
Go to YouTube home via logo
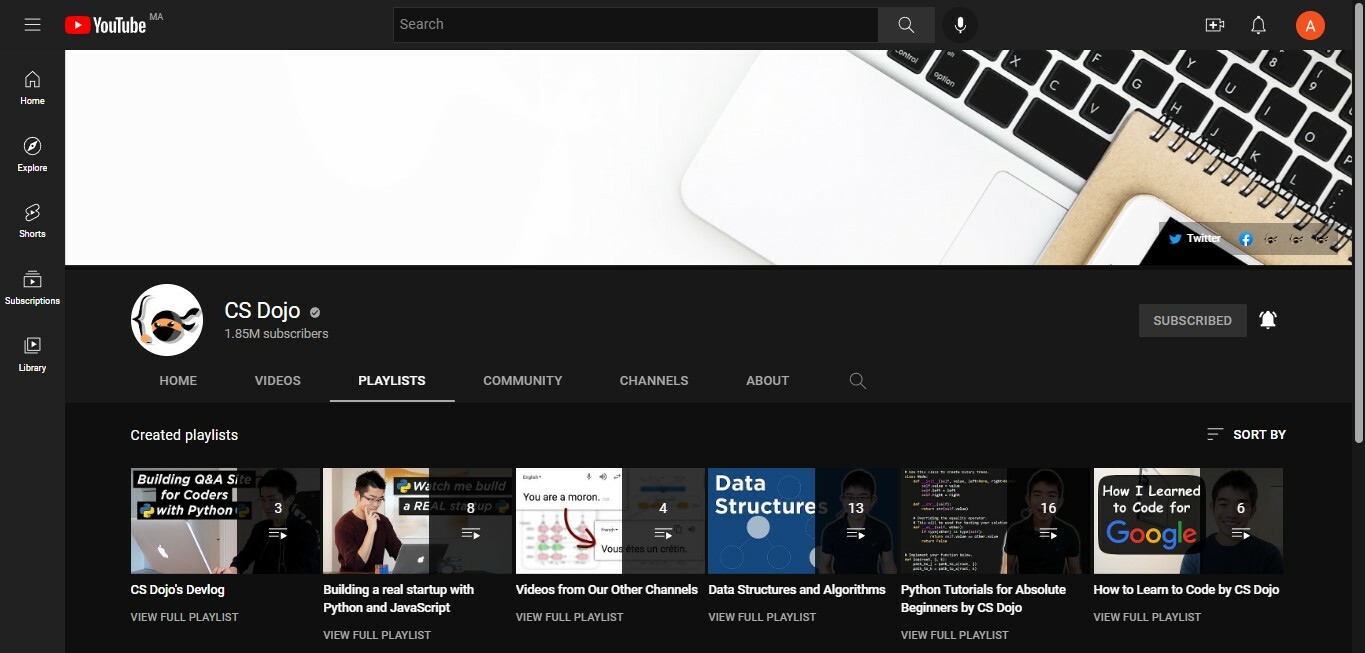pyautogui.click(x=106, y=25)
